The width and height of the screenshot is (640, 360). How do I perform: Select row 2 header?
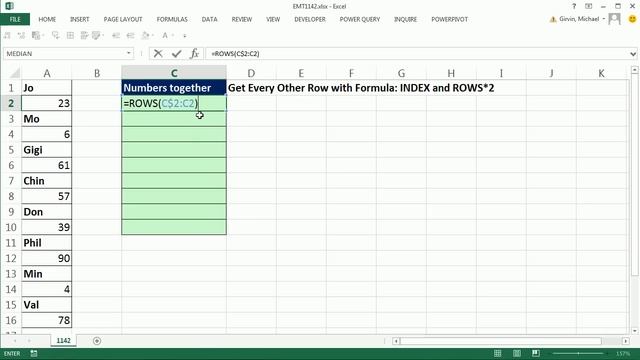tap(11, 103)
